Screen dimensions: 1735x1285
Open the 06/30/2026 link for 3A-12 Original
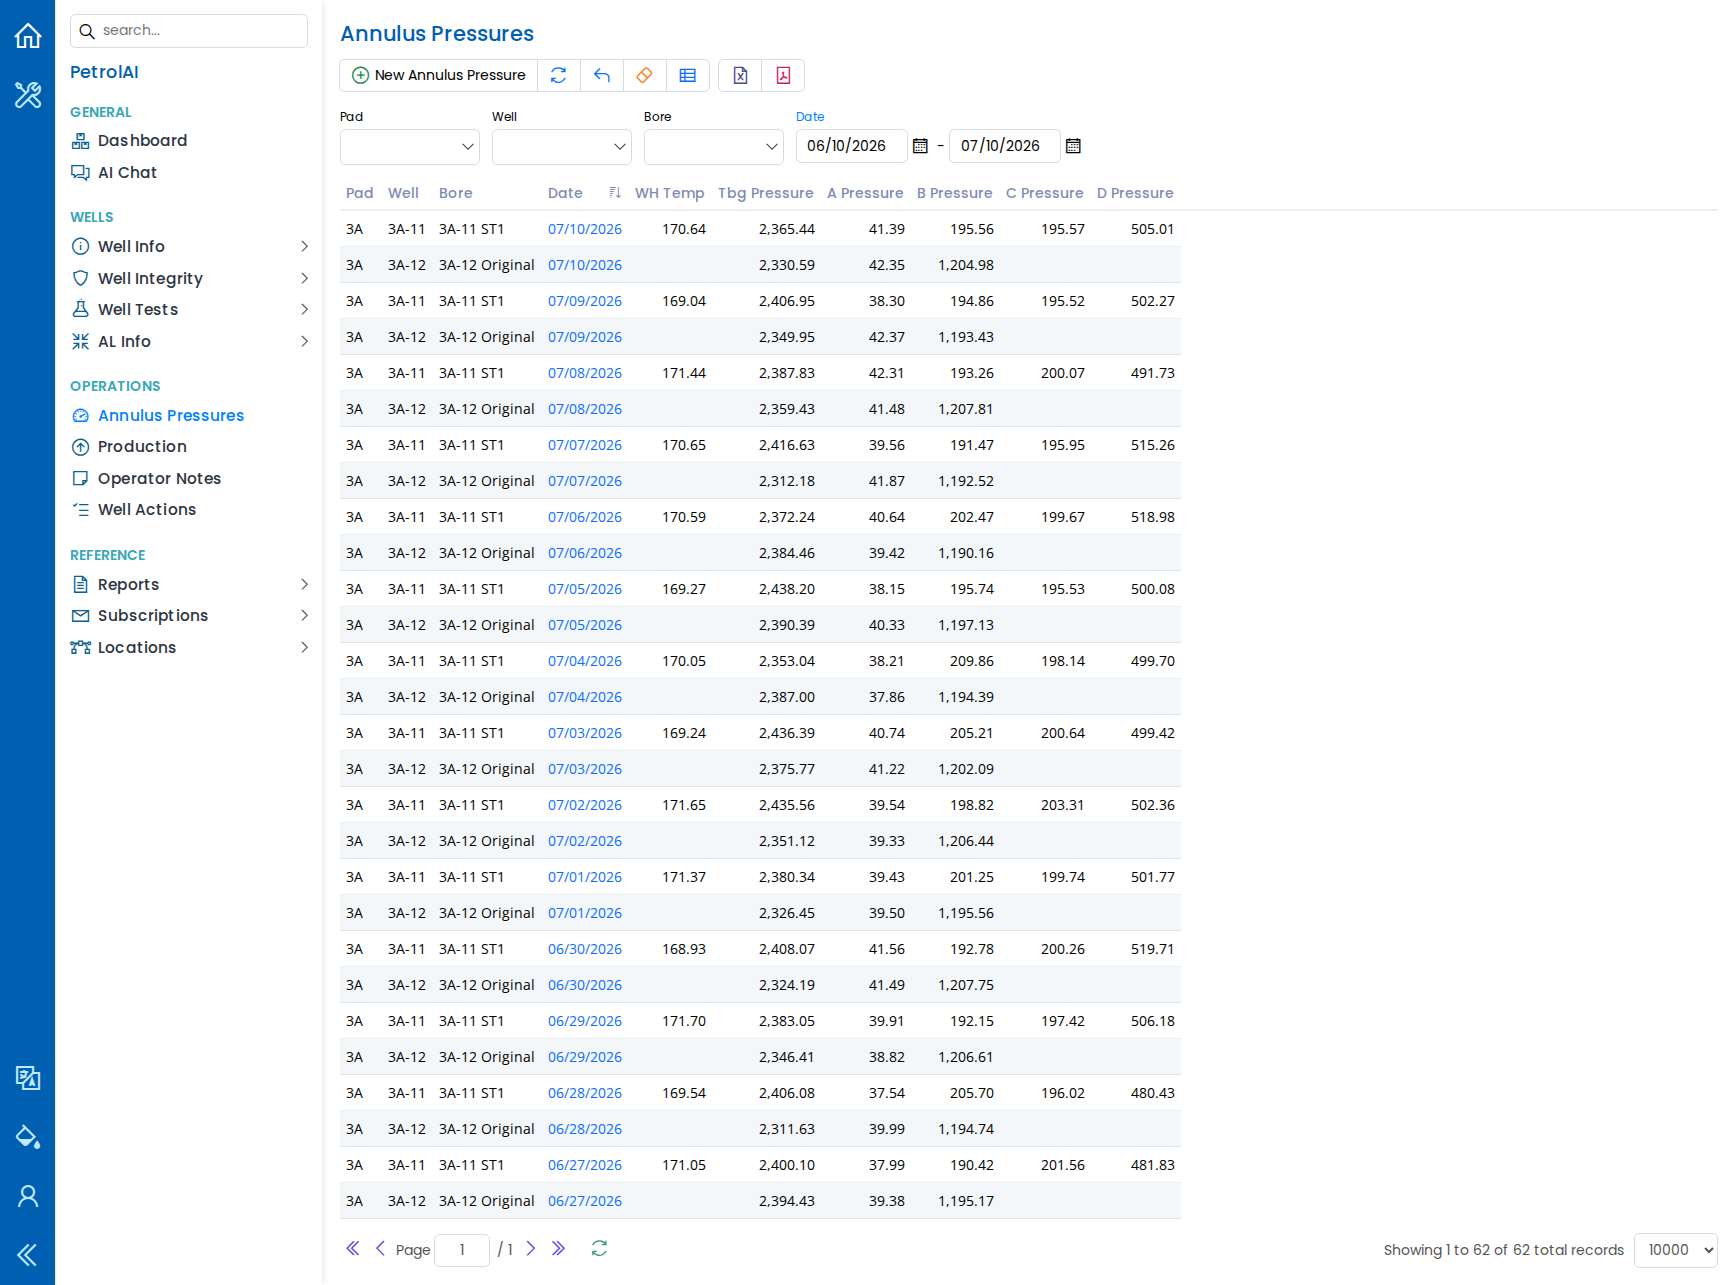(585, 985)
